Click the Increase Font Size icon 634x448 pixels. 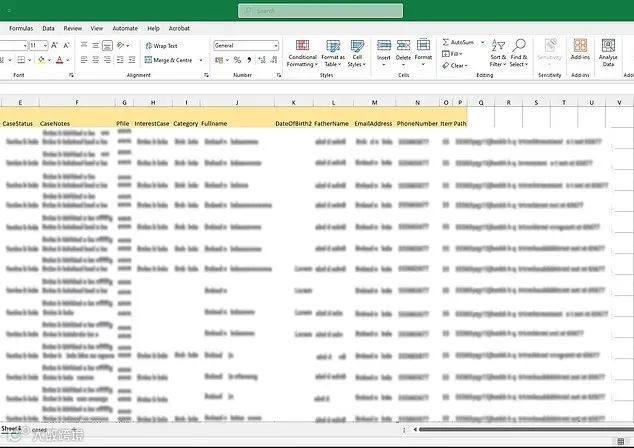click(x=55, y=45)
